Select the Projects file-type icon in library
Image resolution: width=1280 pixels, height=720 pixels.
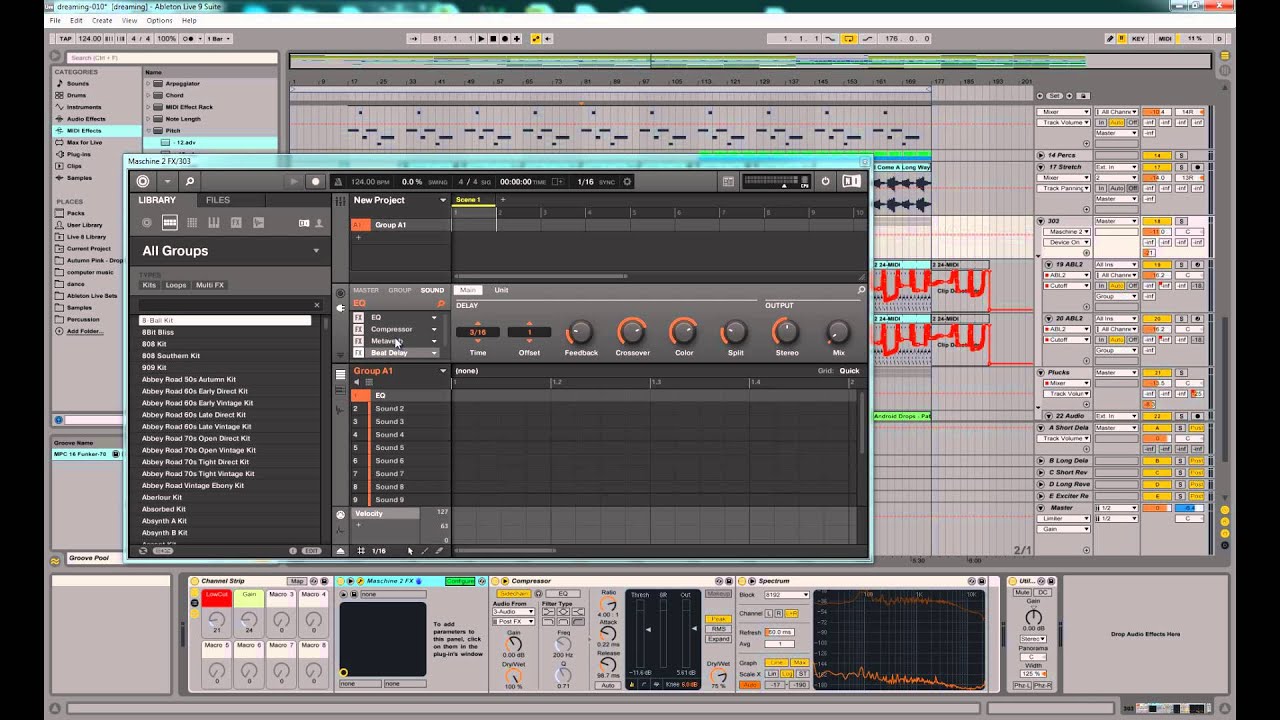pos(147,223)
